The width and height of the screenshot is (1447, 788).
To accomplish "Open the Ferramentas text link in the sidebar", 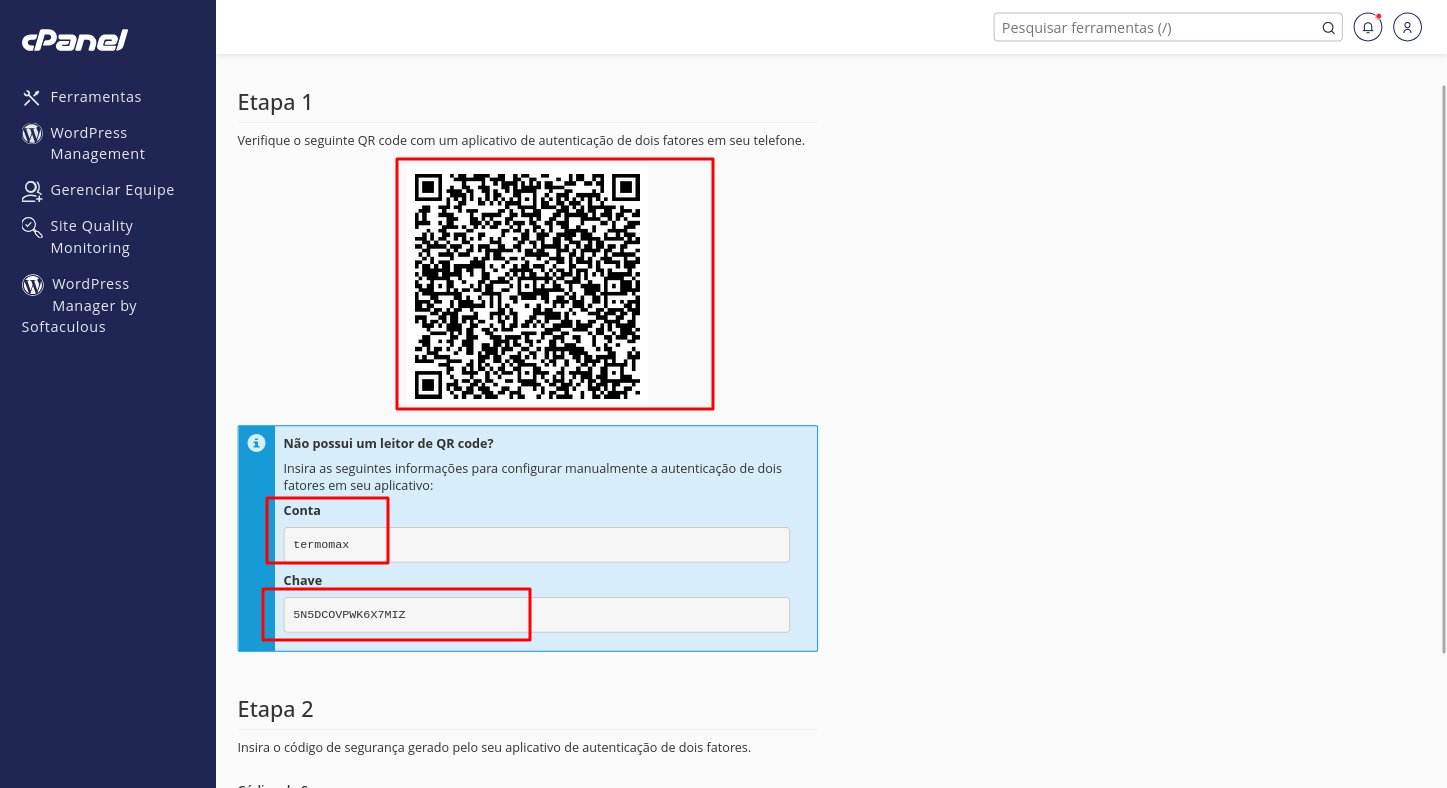I will click(96, 97).
